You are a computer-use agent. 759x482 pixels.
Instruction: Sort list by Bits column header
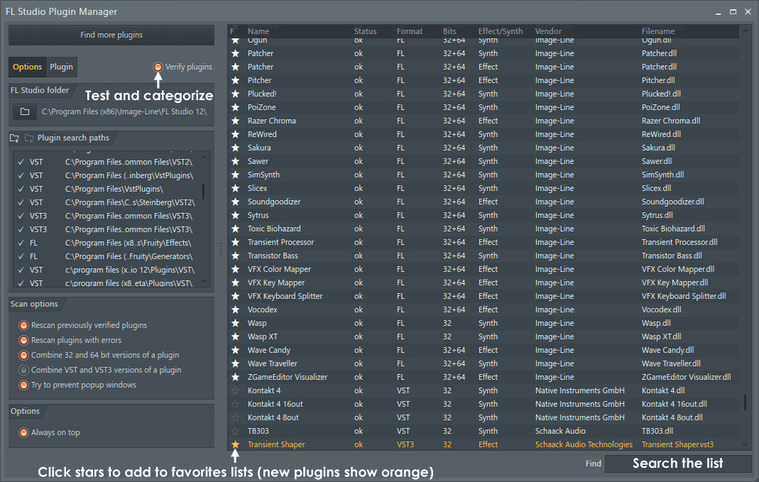449,31
